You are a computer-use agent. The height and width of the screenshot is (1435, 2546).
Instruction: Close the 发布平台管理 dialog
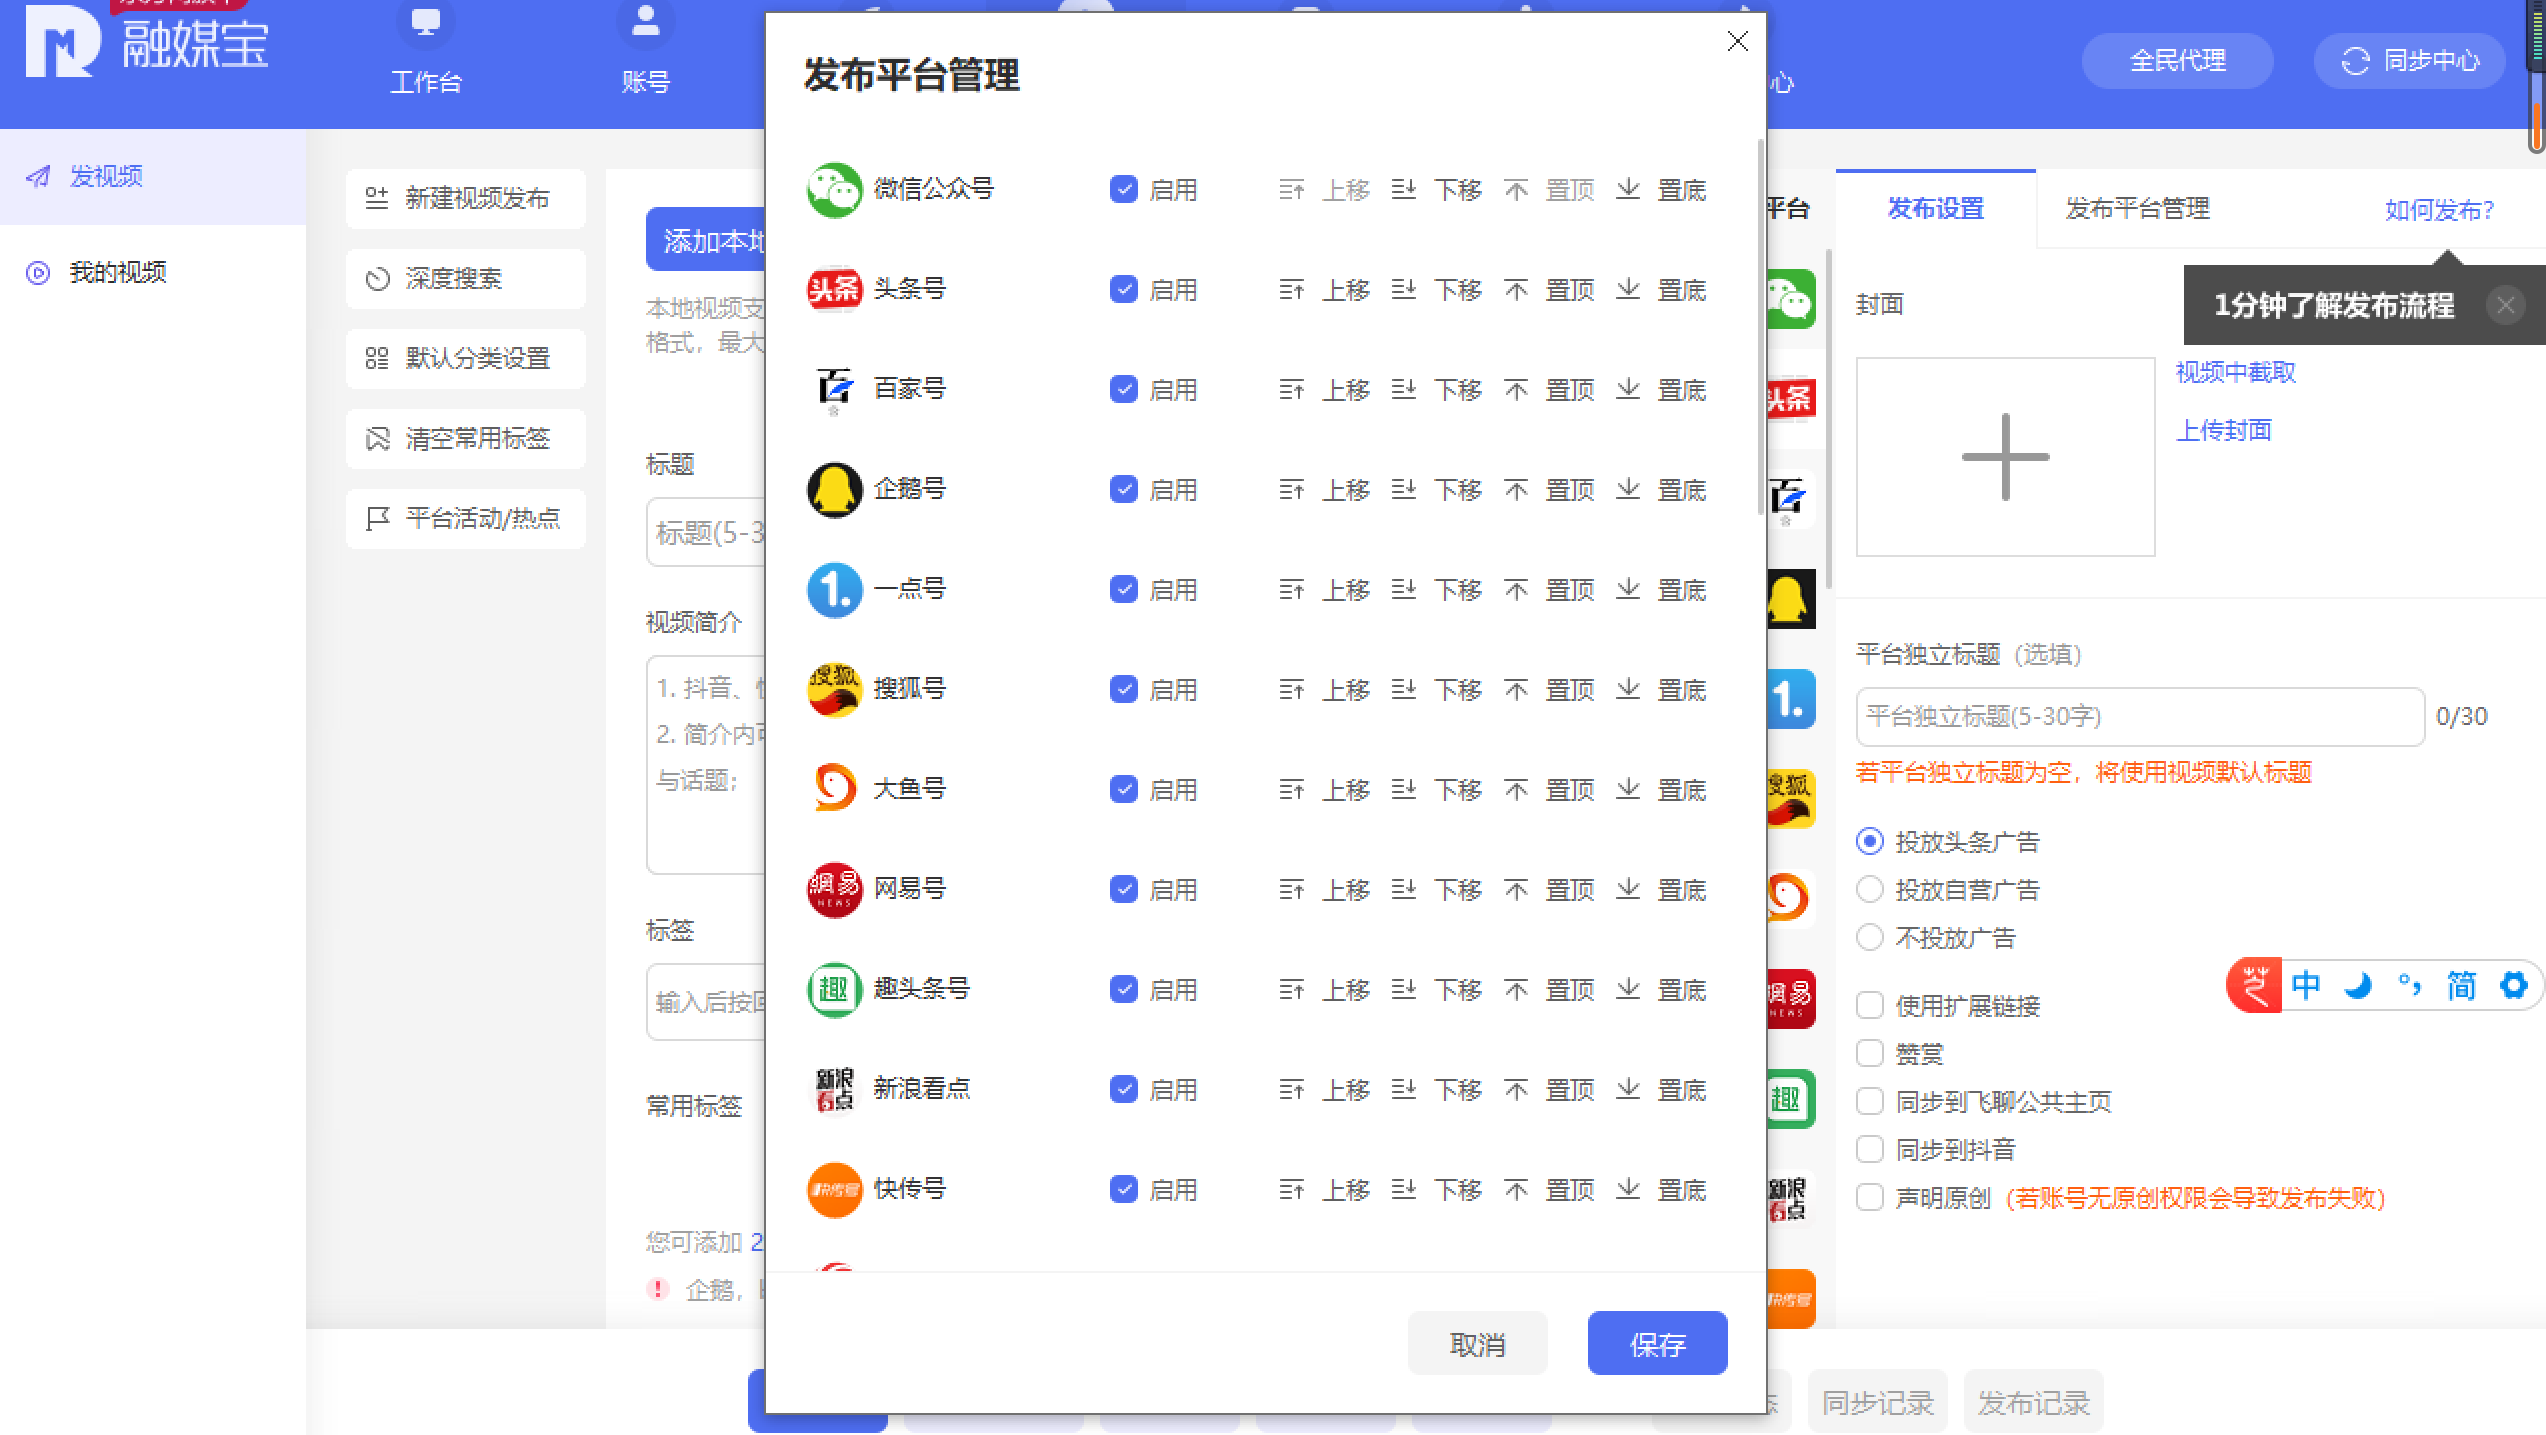pos(1737,41)
